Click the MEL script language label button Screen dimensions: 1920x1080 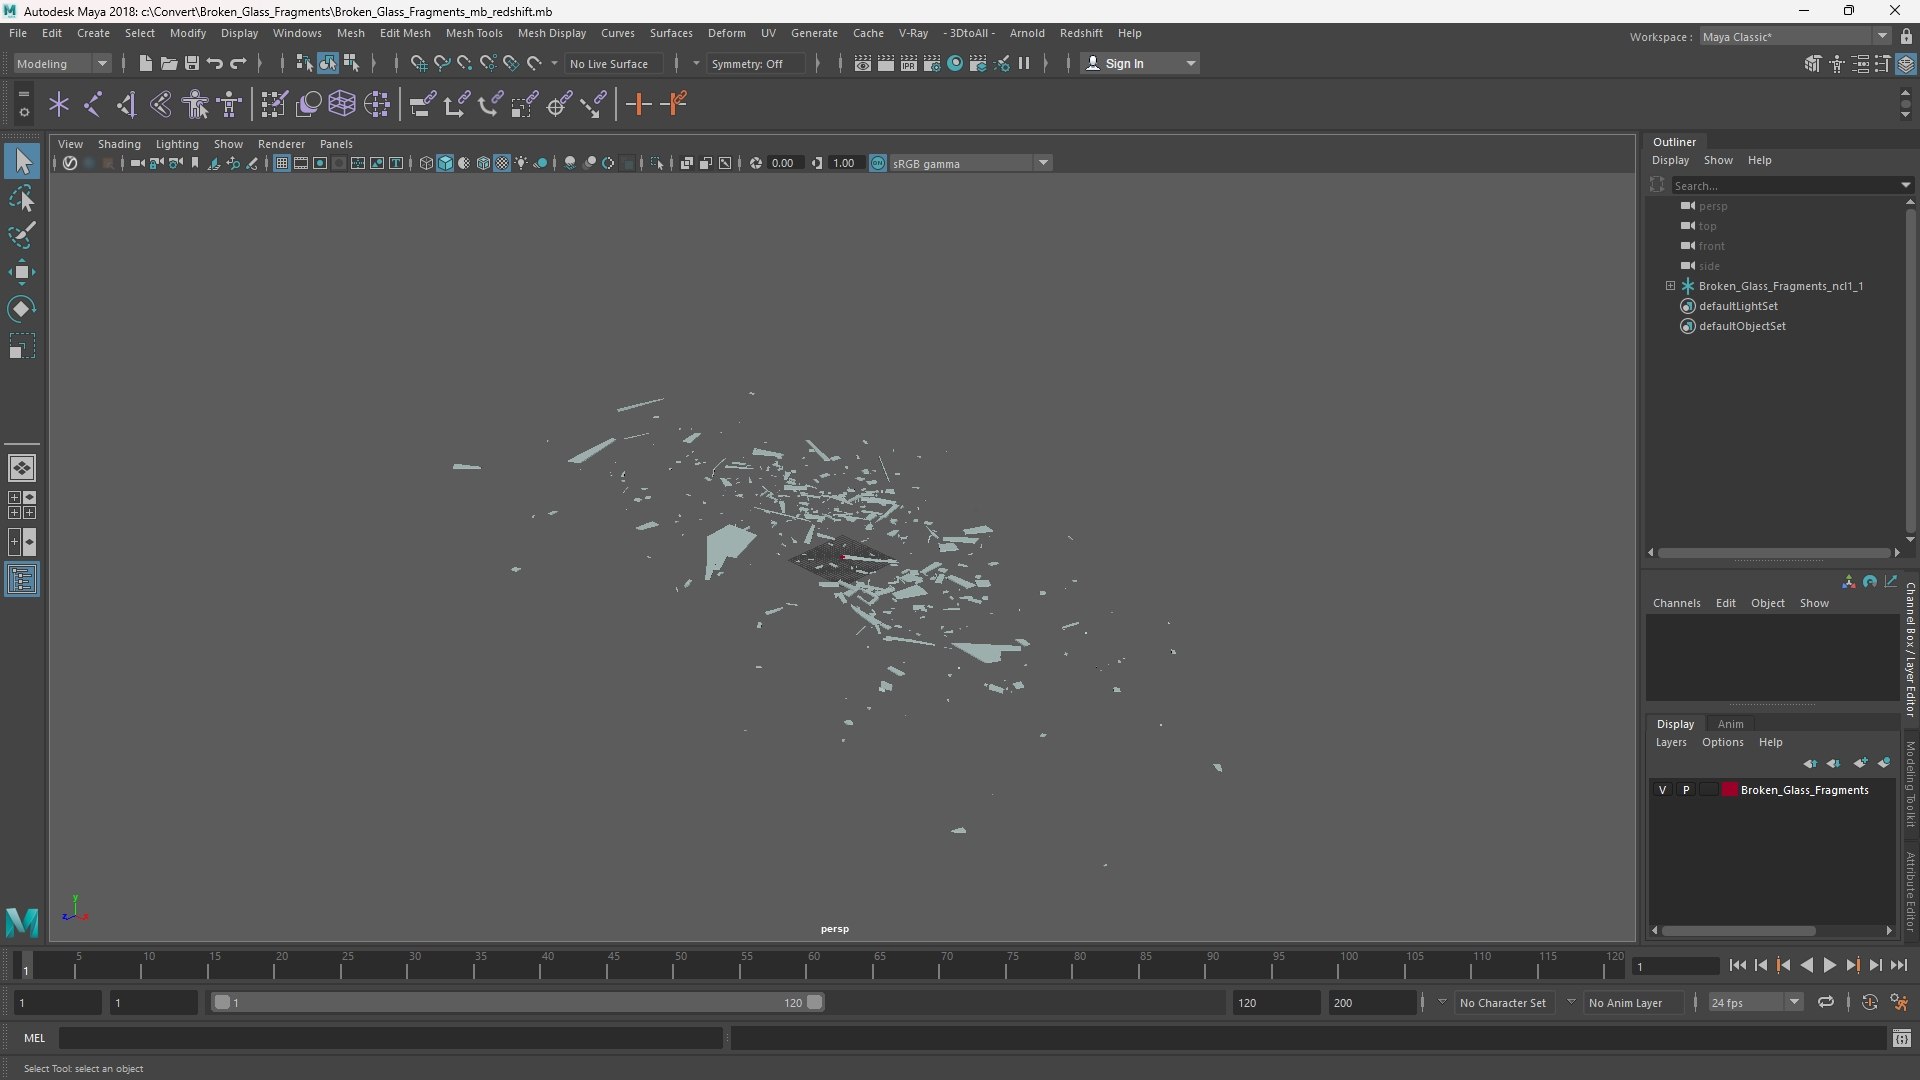(x=35, y=1039)
